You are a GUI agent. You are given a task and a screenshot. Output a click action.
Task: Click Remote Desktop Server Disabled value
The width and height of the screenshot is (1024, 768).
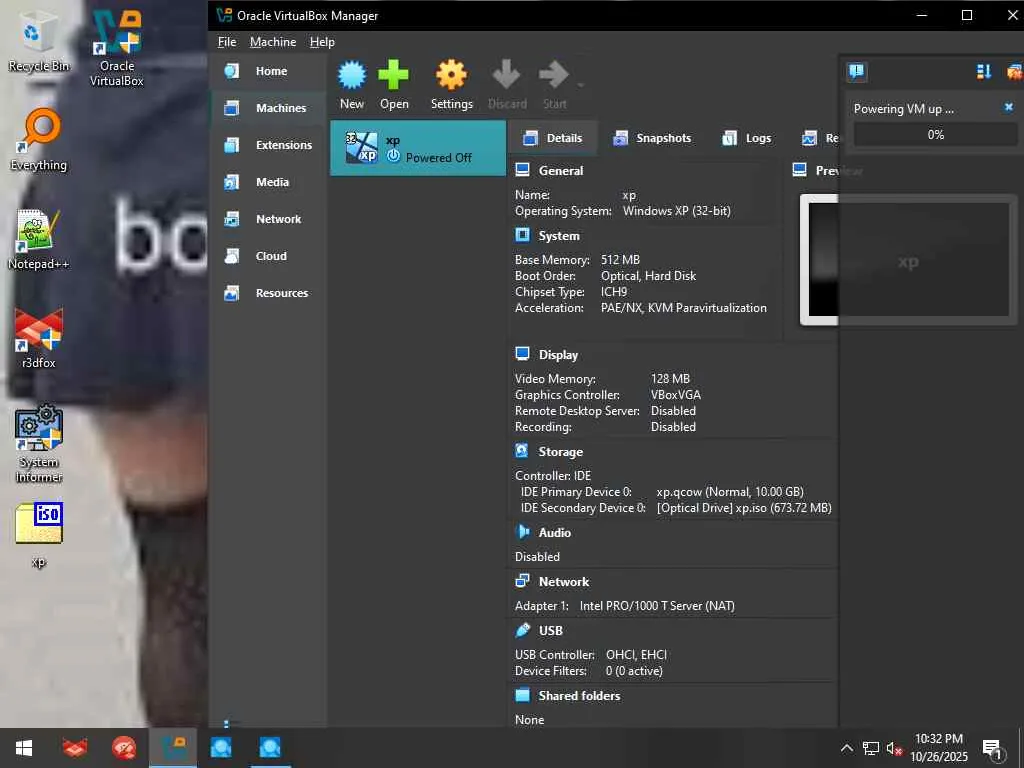(x=673, y=411)
